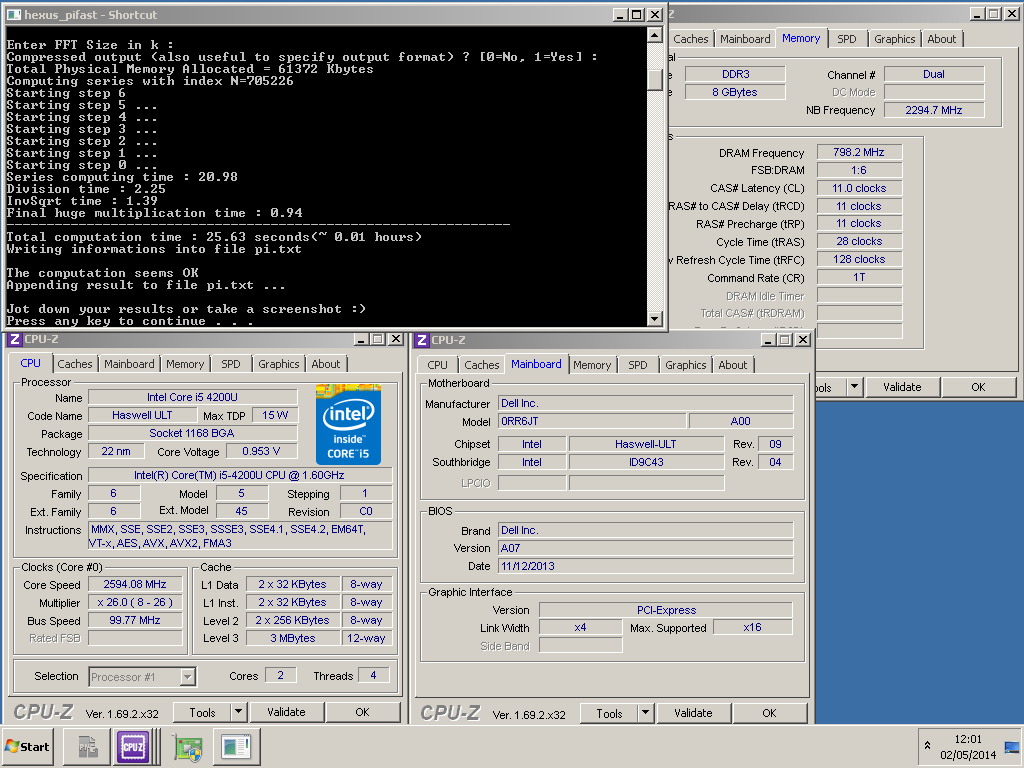This screenshot has height=768, width=1024.
Task: Click Validate in the Memory CPU-Z window
Action: tap(902, 387)
